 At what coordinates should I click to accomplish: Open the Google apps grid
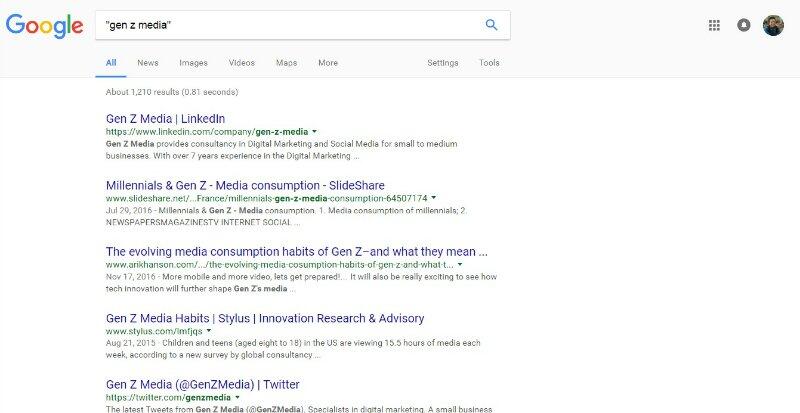point(714,25)
